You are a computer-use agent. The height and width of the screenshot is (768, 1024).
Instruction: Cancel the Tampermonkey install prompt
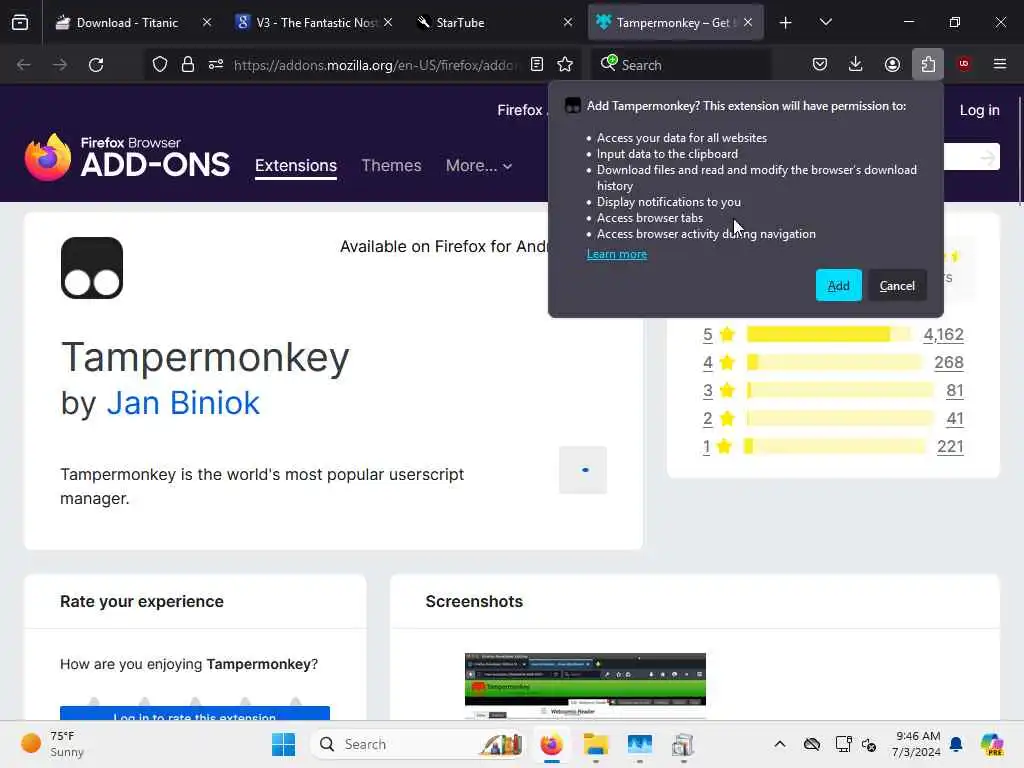(897, 285)
